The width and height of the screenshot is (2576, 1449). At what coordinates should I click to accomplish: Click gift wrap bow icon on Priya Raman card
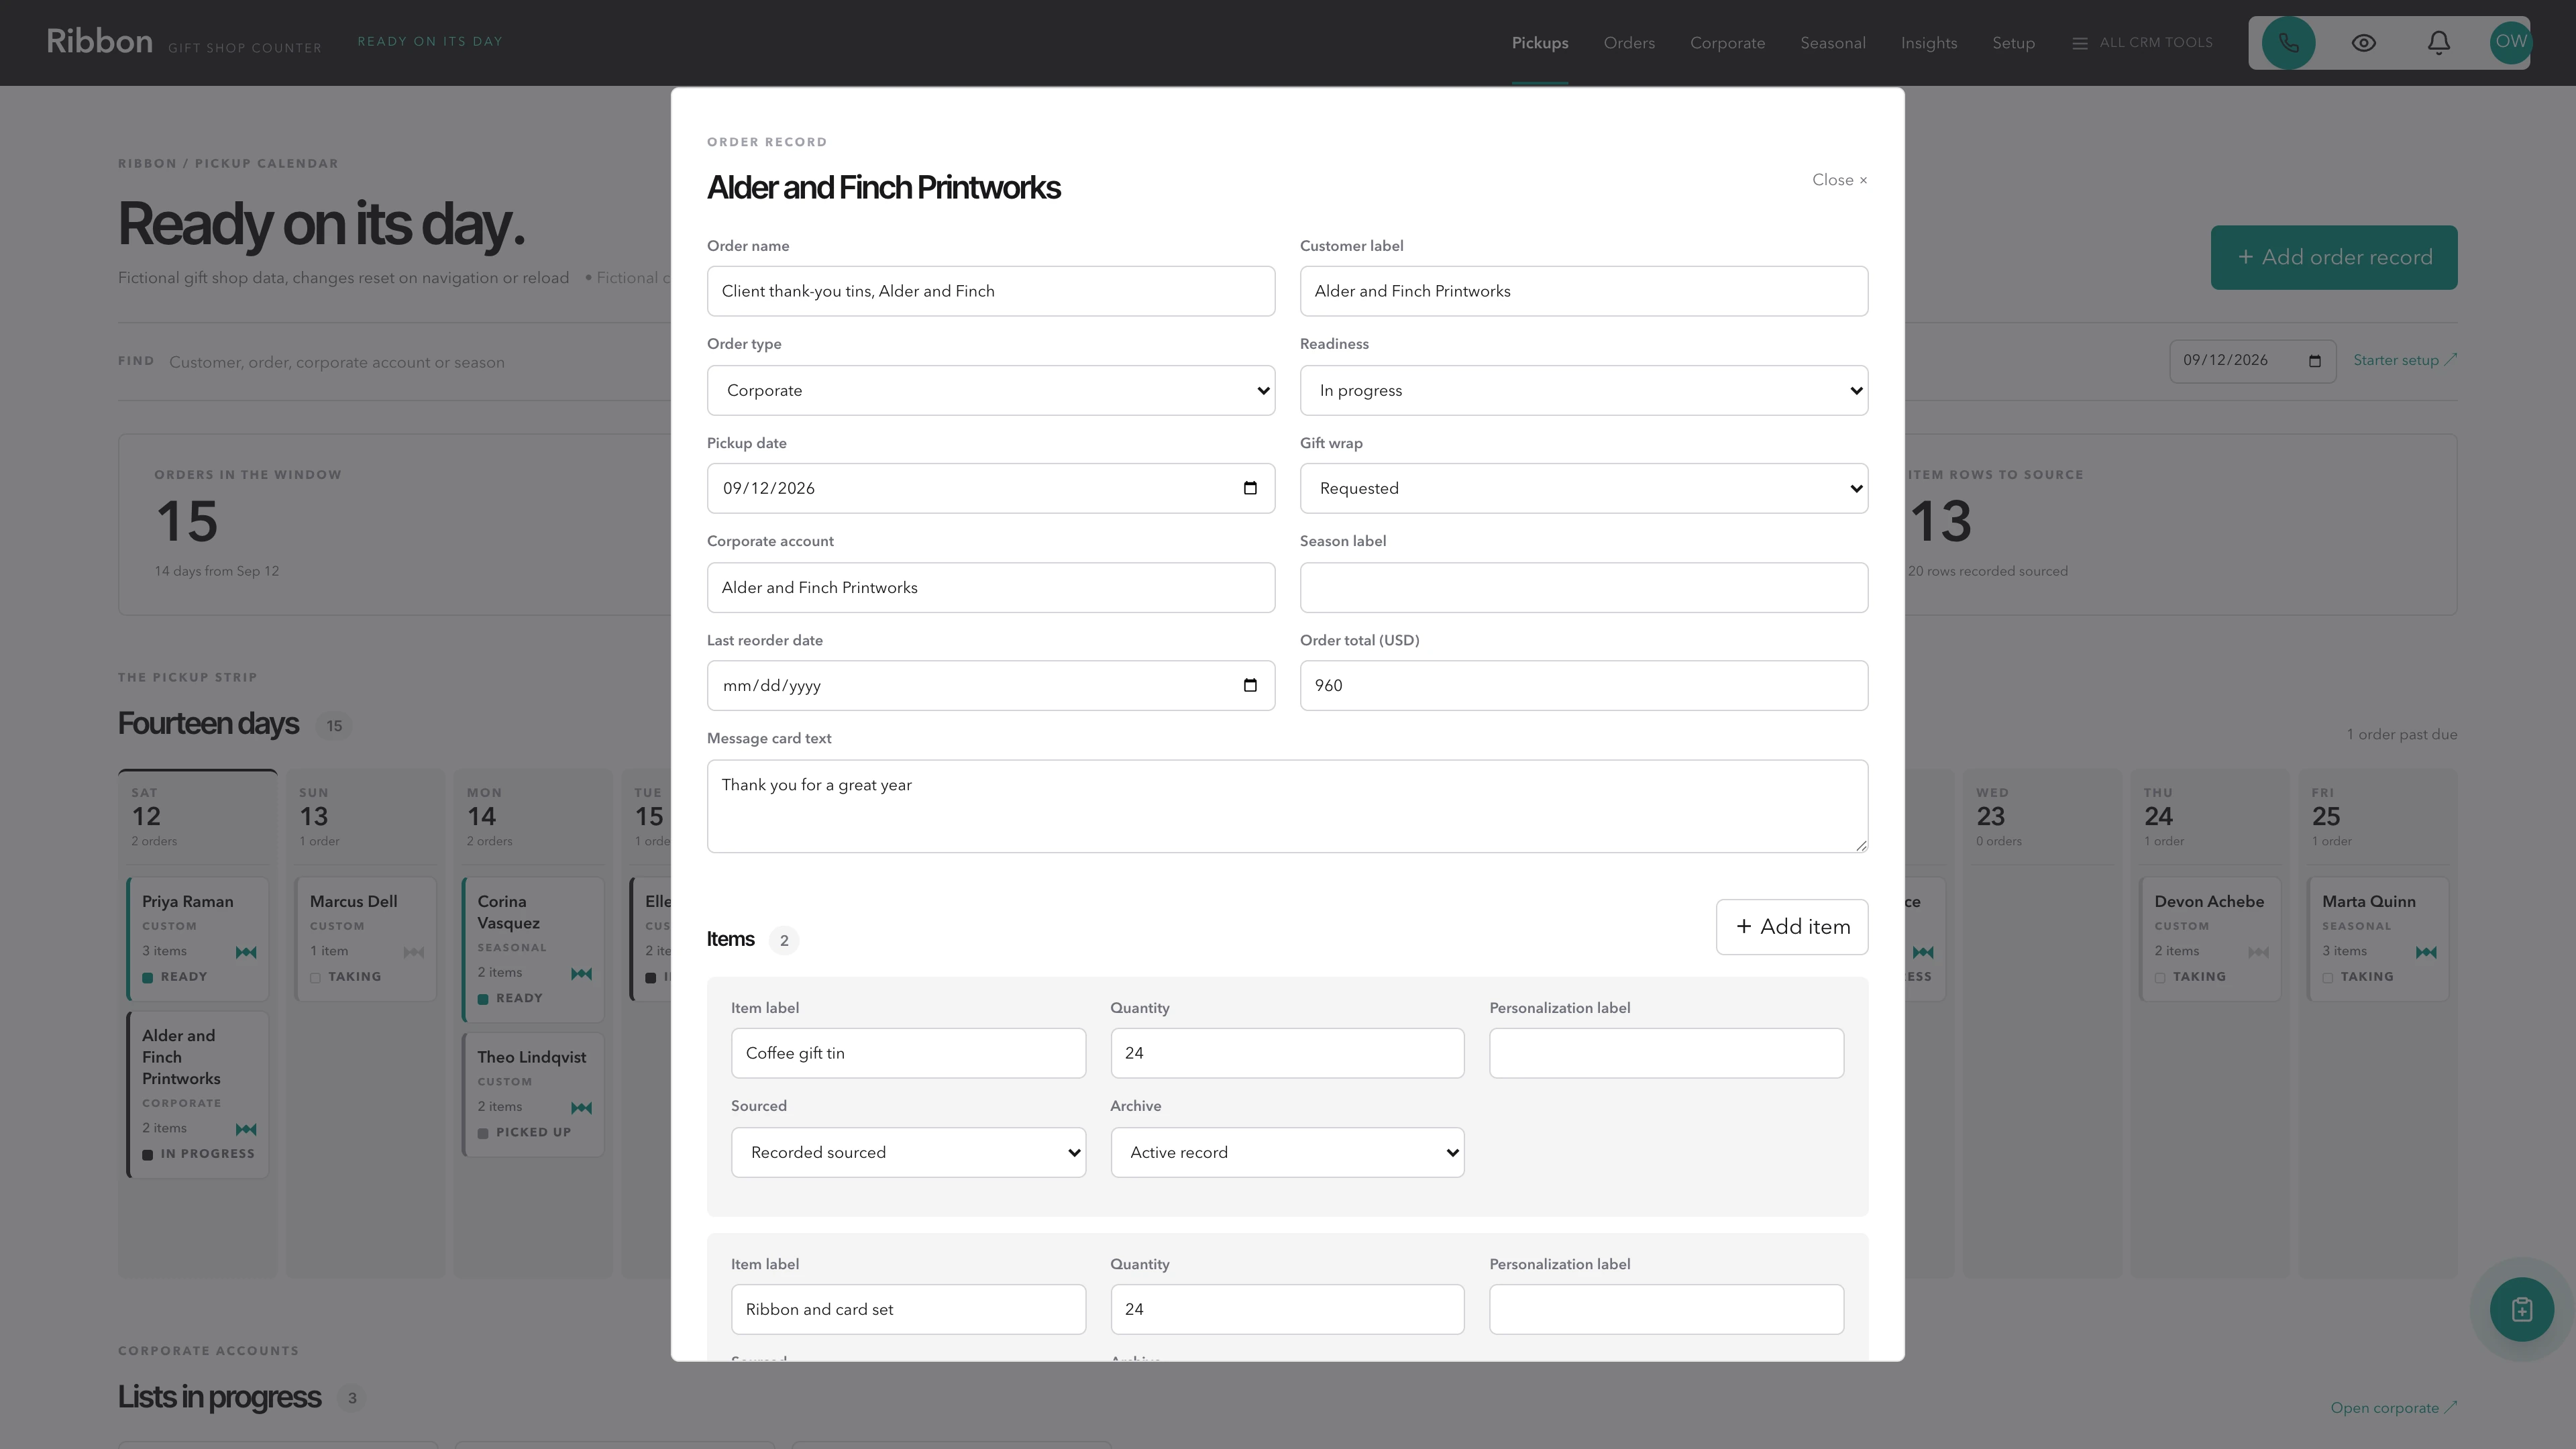tap(246, 952)
